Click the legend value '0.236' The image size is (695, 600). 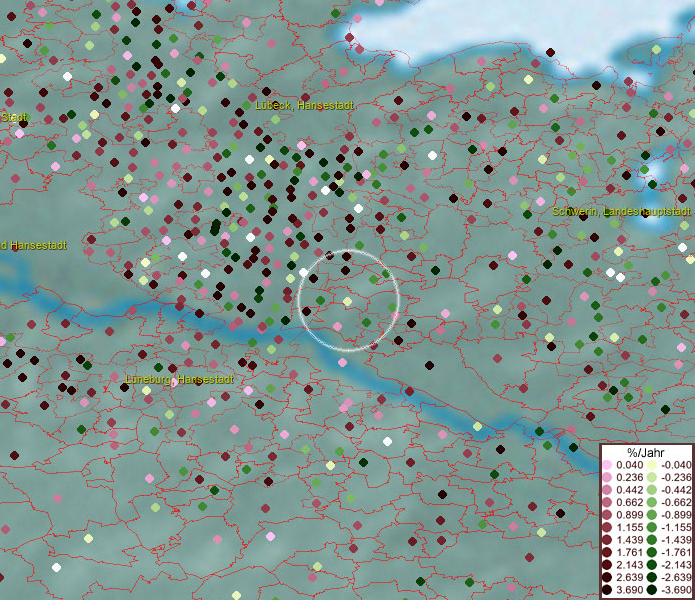pyautogui.click(x=629, y=477)
